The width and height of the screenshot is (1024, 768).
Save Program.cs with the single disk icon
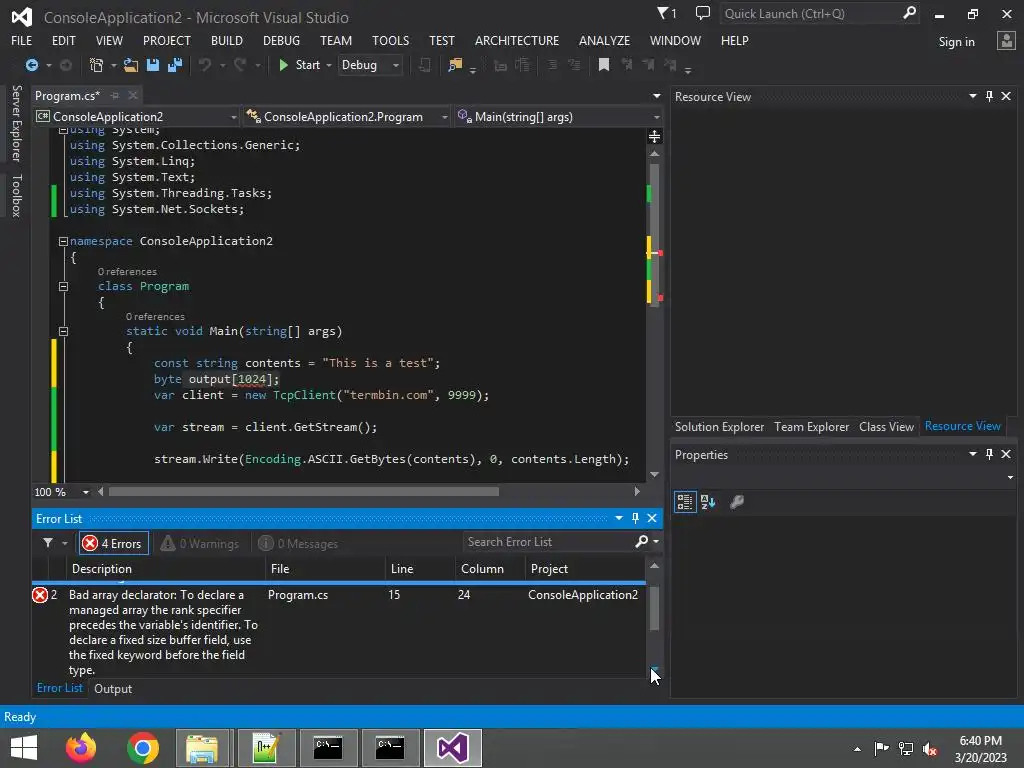tap(153, 65)
